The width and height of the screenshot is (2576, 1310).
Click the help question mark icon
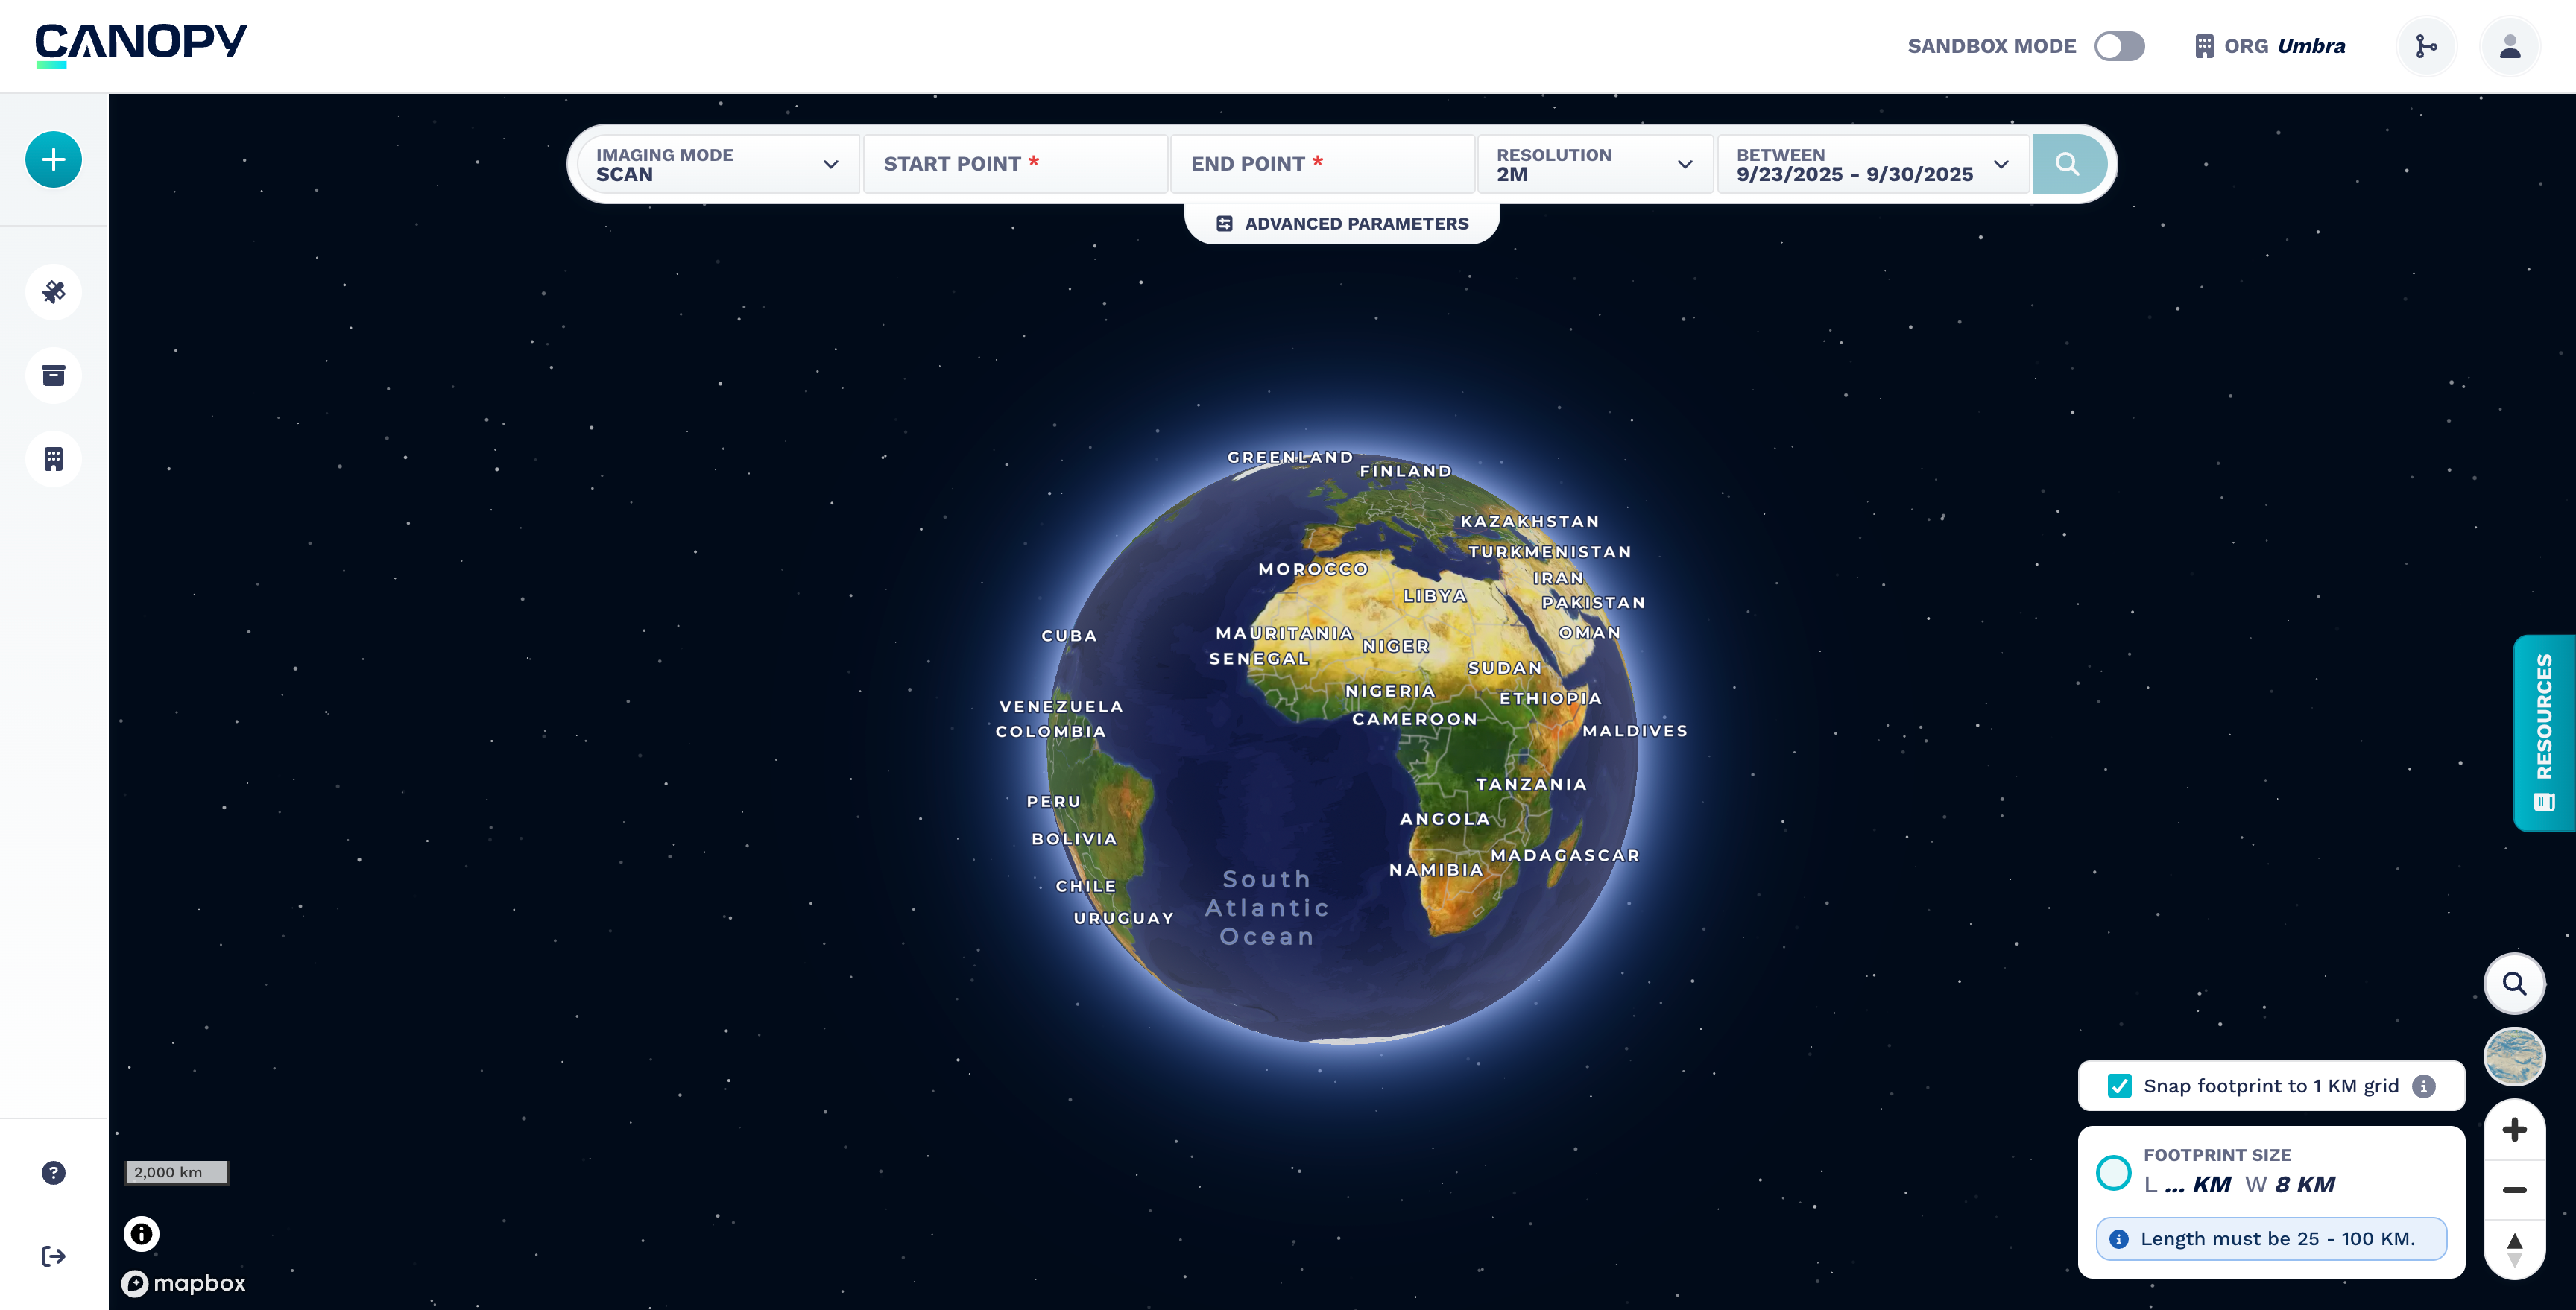[x=53, y=1172]
